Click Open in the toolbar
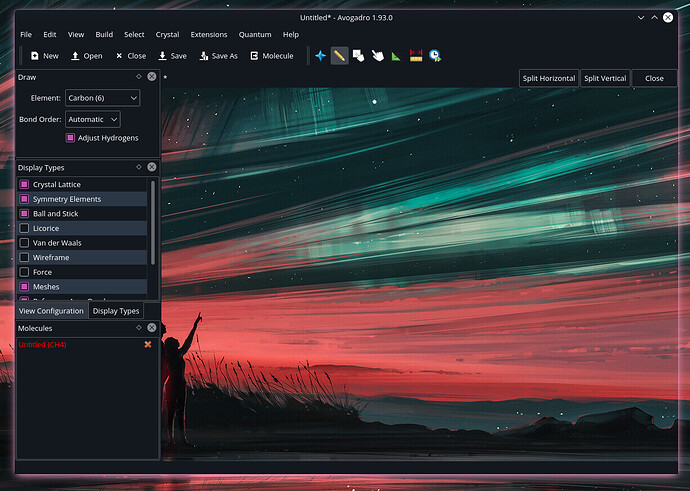The height and width of the screenshot is (491, 690). tap(87, 56)
